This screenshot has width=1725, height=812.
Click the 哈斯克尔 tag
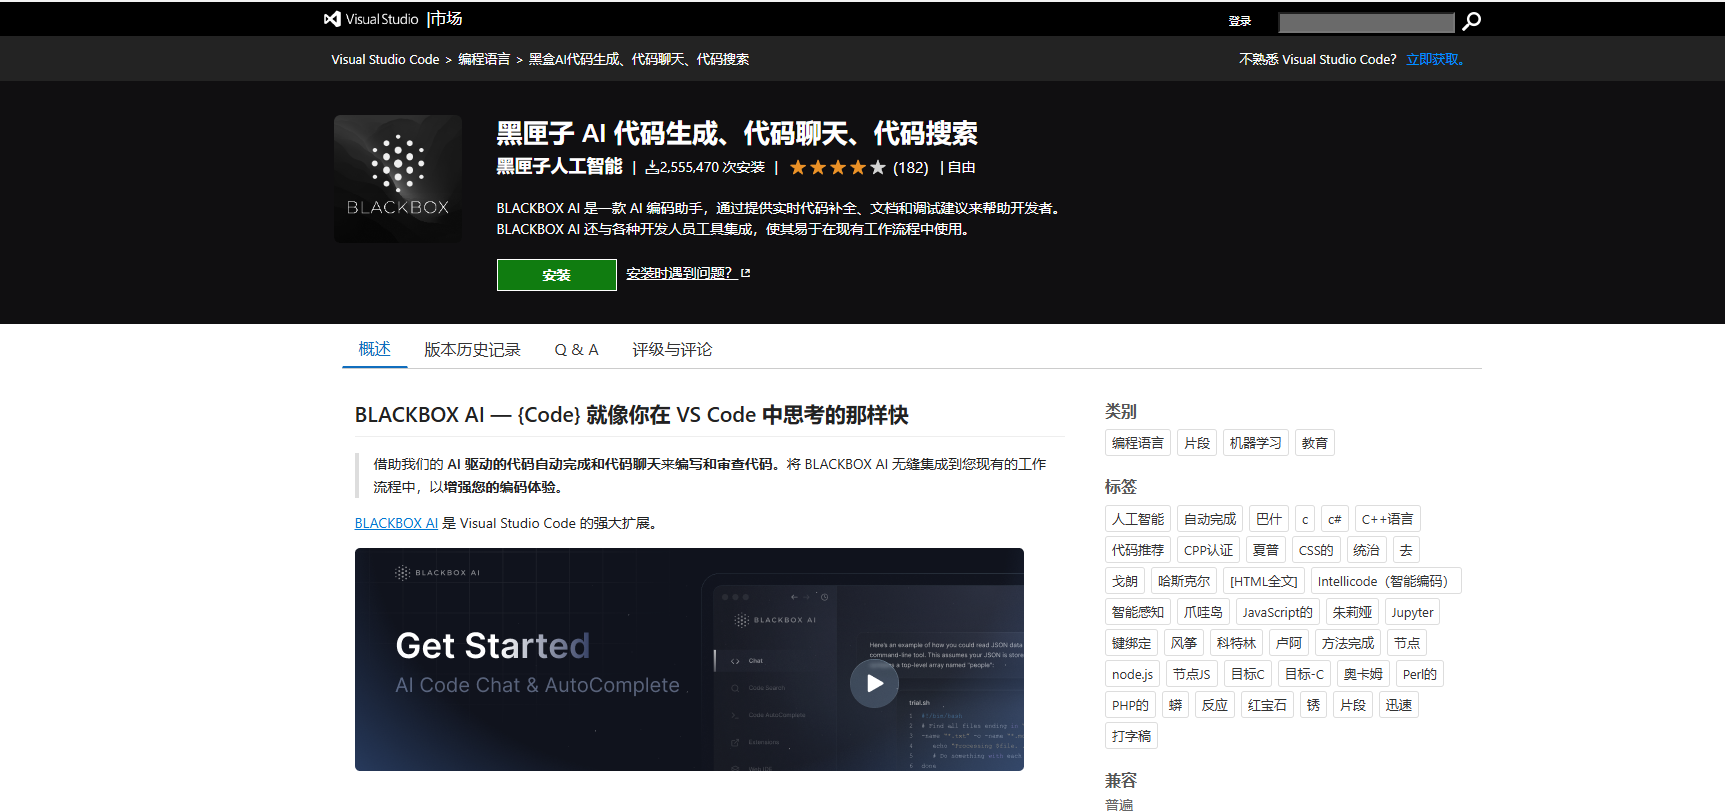tap(1184, 581)
